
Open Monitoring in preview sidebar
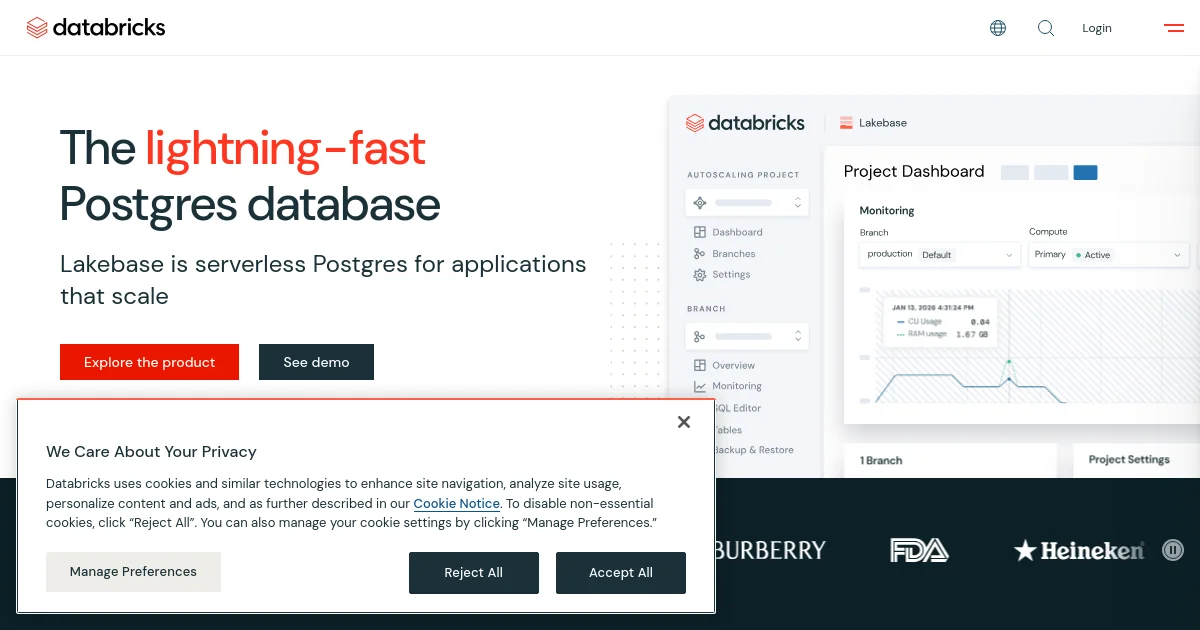(x=737, y=386)
